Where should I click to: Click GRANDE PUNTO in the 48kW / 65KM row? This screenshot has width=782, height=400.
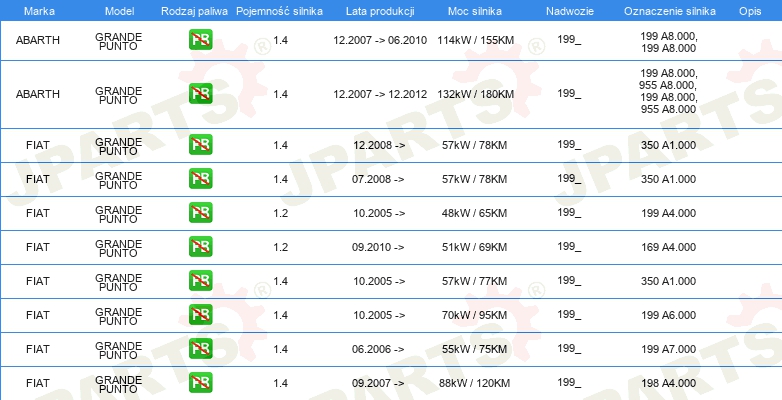(119, 214)
